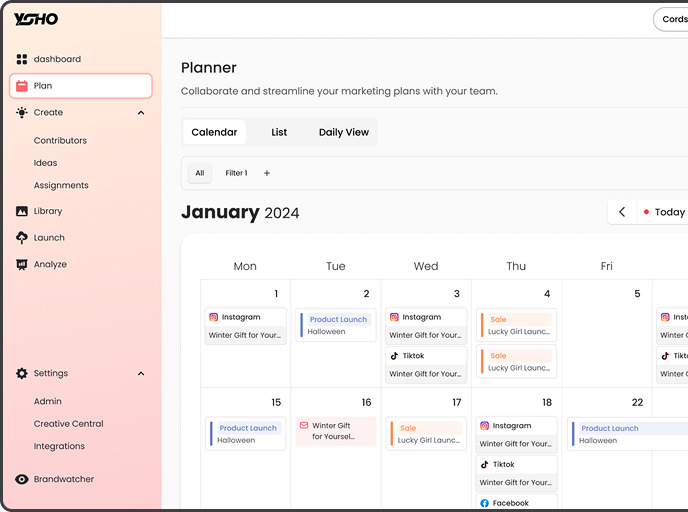Add a new filter with plus icon
Viewport: 688px width, 512px height.
(x=267, y=173)
